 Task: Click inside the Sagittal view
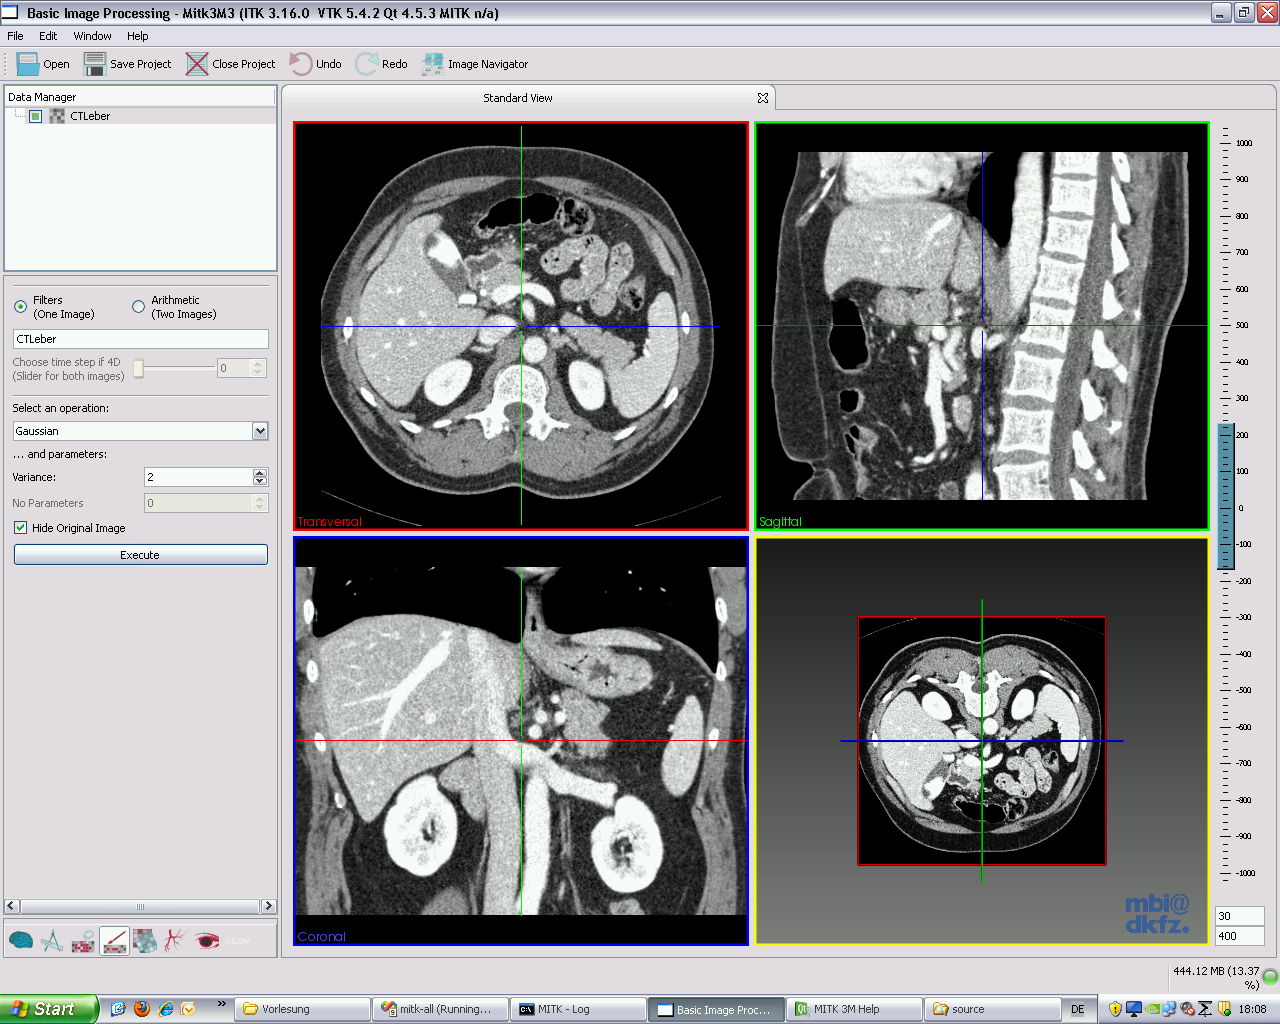click(x=982, y=326)
